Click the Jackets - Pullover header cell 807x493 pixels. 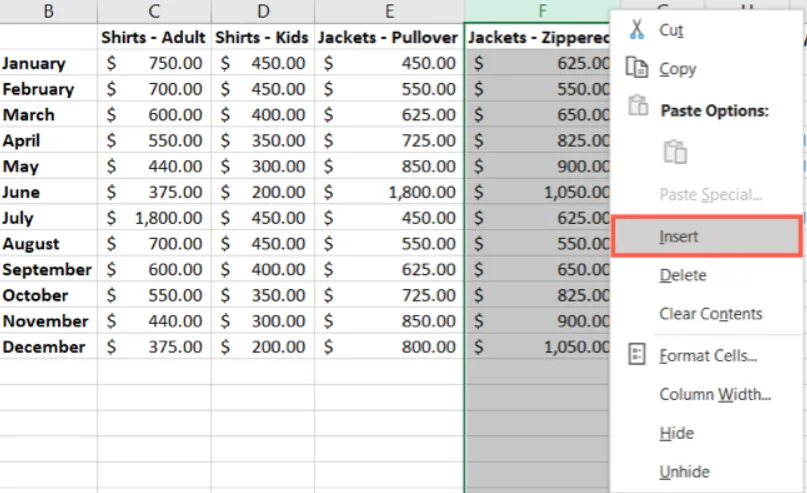[x=389, y=37]
